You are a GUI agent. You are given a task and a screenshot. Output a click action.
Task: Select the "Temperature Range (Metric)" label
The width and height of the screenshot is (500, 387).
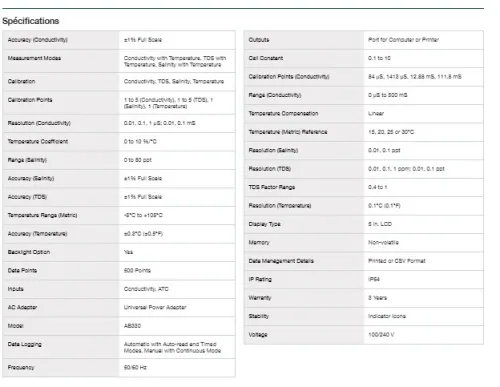click(x=43, y=215)
